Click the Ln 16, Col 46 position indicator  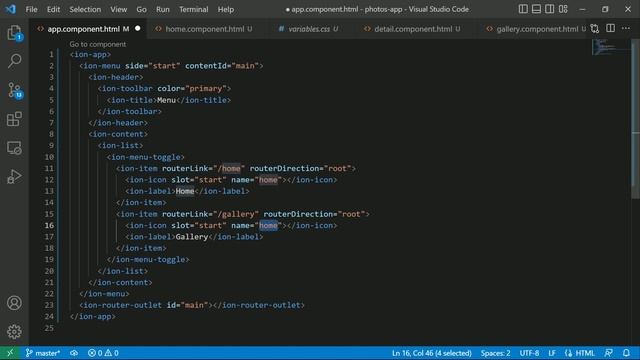431,353
